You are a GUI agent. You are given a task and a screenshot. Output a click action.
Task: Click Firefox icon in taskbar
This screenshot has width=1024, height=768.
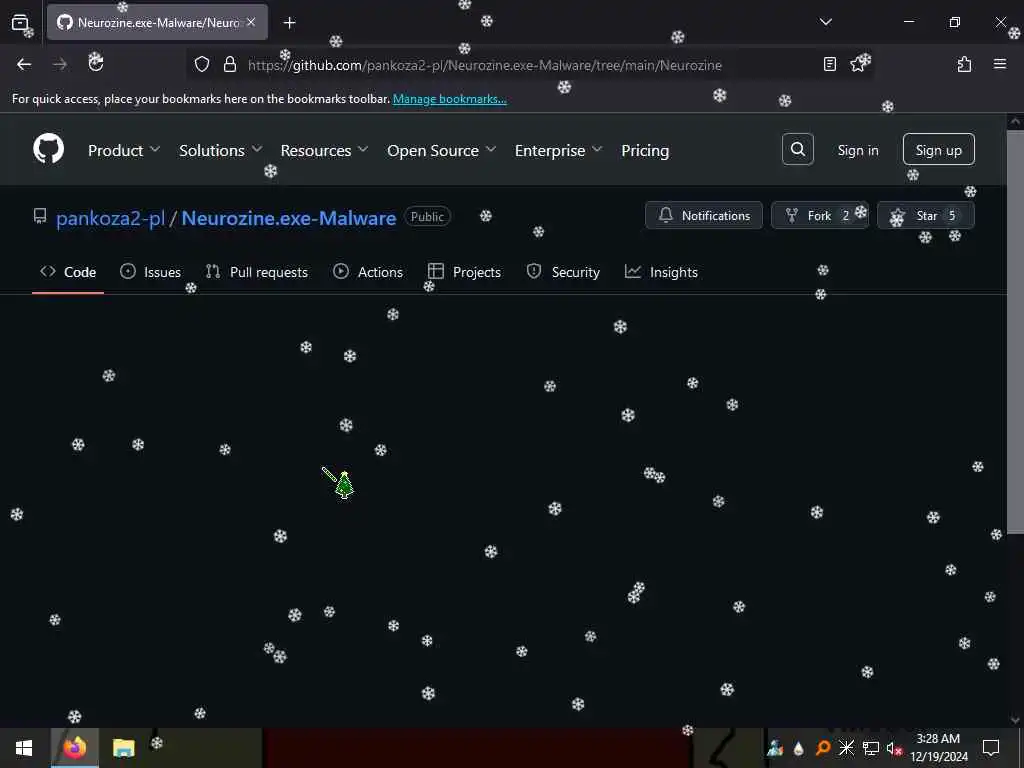point(75,748)
